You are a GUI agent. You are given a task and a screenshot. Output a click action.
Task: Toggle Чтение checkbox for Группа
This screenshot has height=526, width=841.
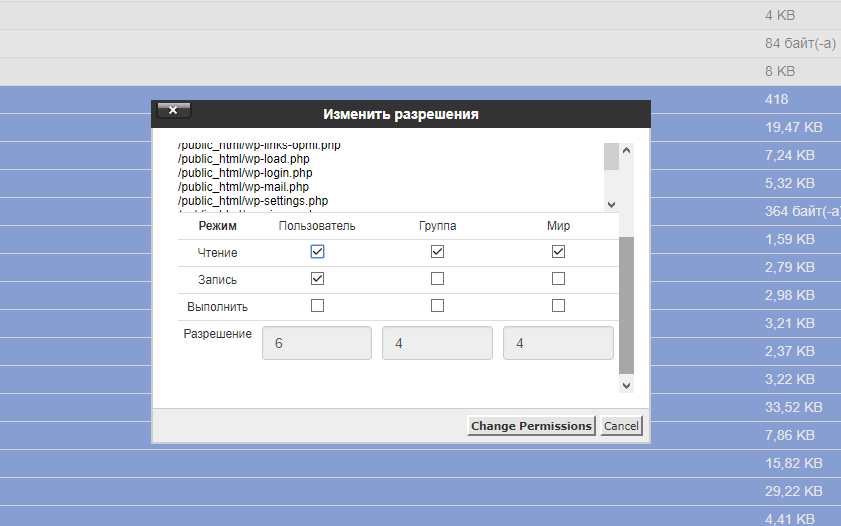pyautogui.click(x=437, y=252)
